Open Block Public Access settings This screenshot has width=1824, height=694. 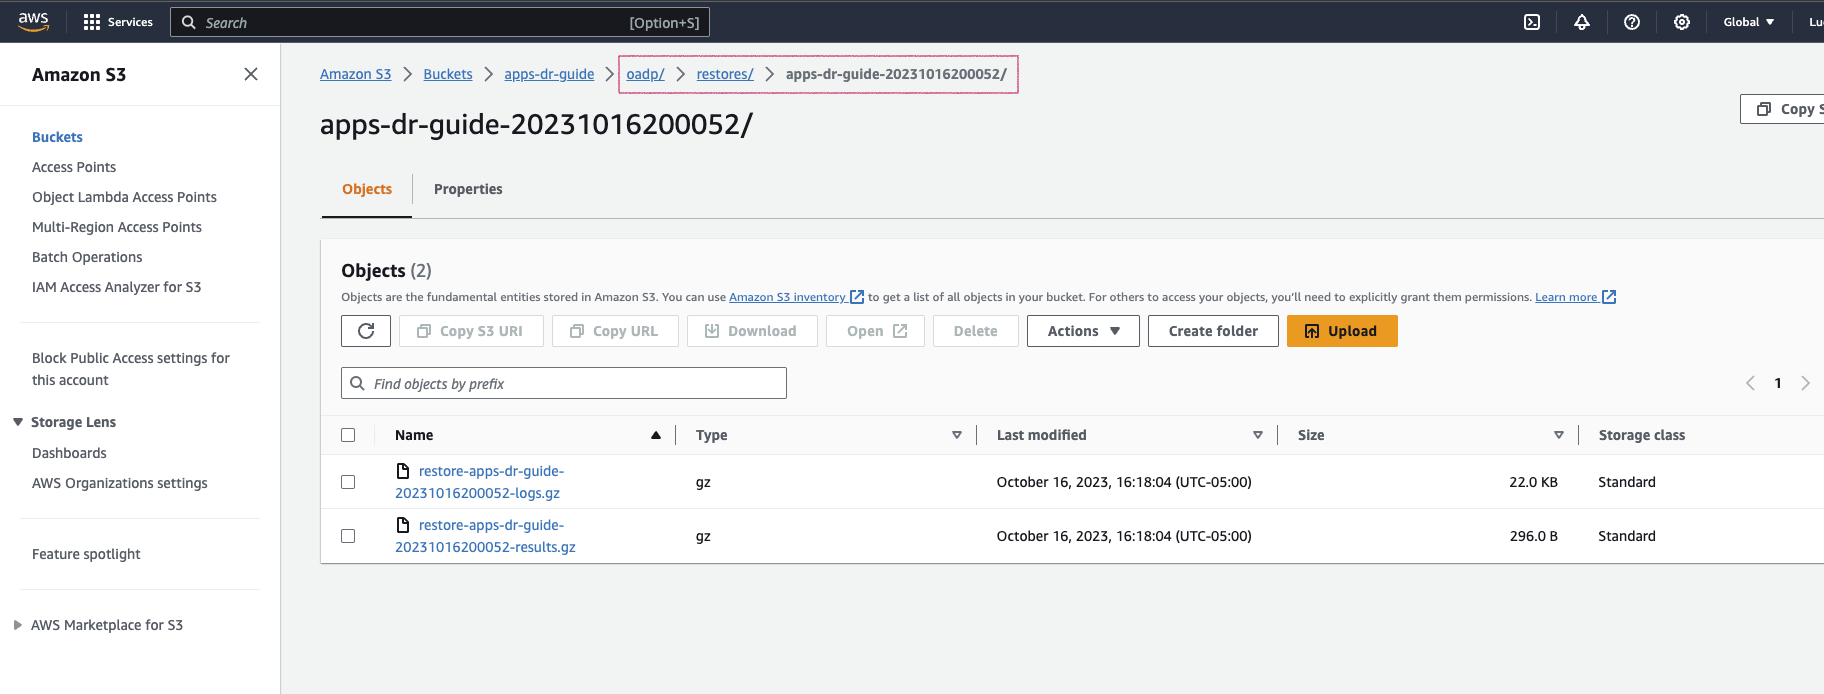[x=131, y=369]
